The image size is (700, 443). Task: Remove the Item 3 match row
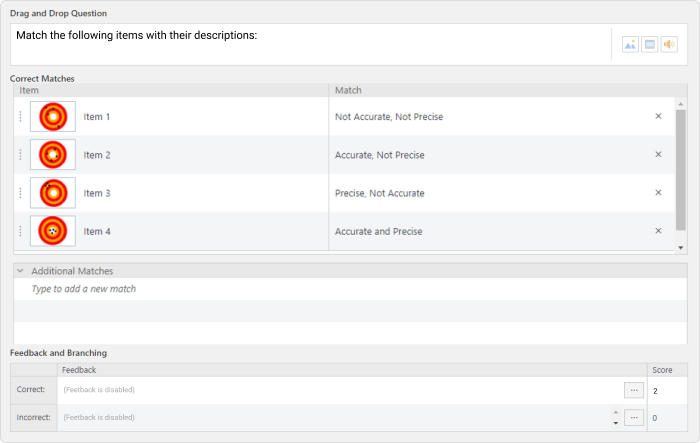pos(658,192)
